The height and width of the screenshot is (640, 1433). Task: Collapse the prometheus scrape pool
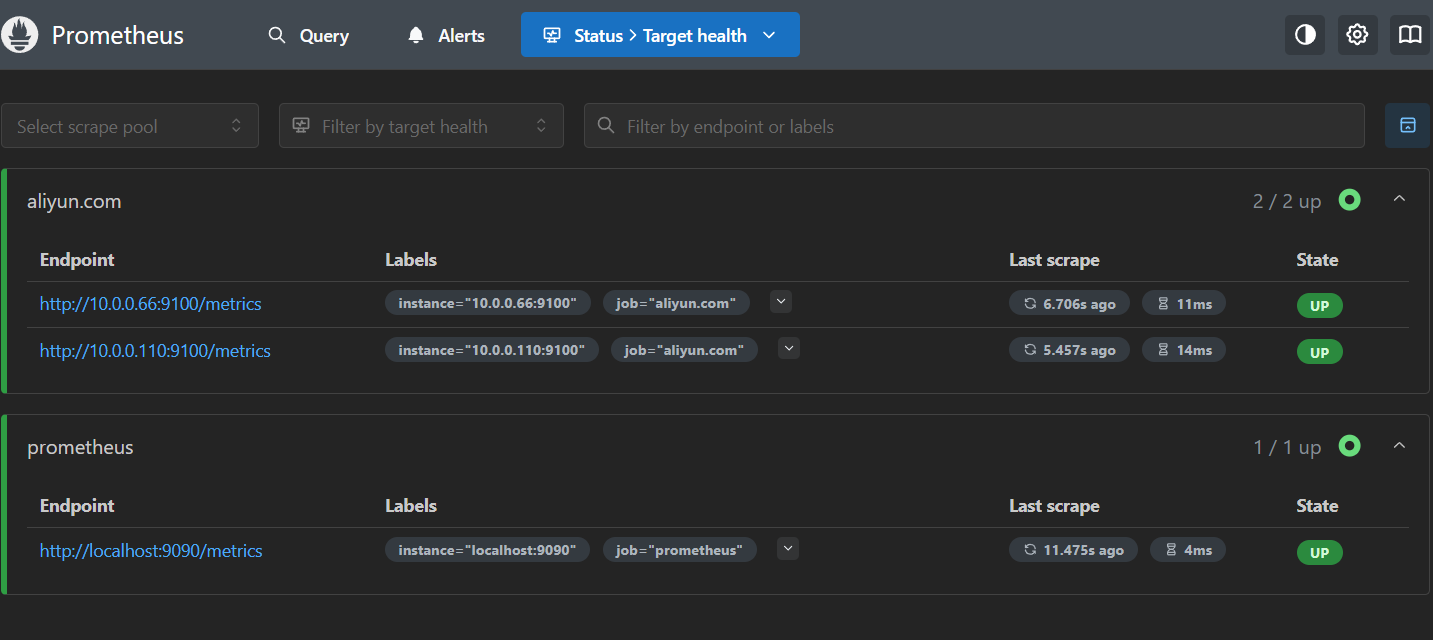click(1399, 445)
